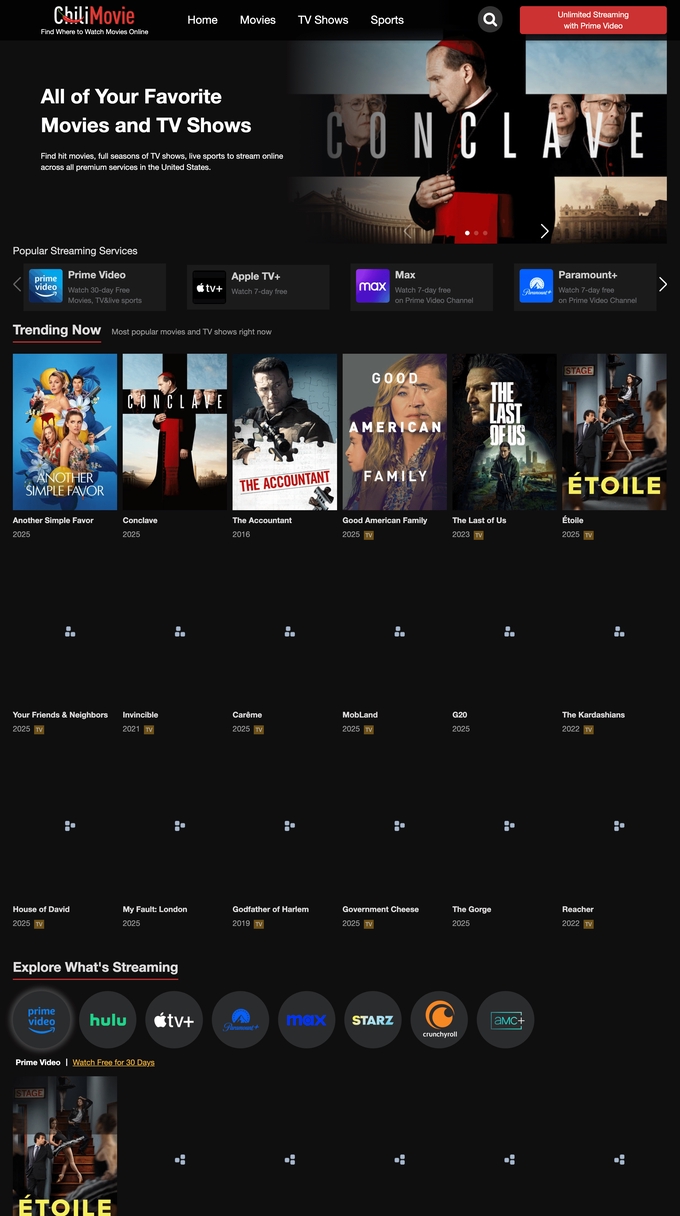The width and height of the screenshot is (680, 1216).
Task: Advance hero banner with right chevron
Action: (x=544, y=231)
